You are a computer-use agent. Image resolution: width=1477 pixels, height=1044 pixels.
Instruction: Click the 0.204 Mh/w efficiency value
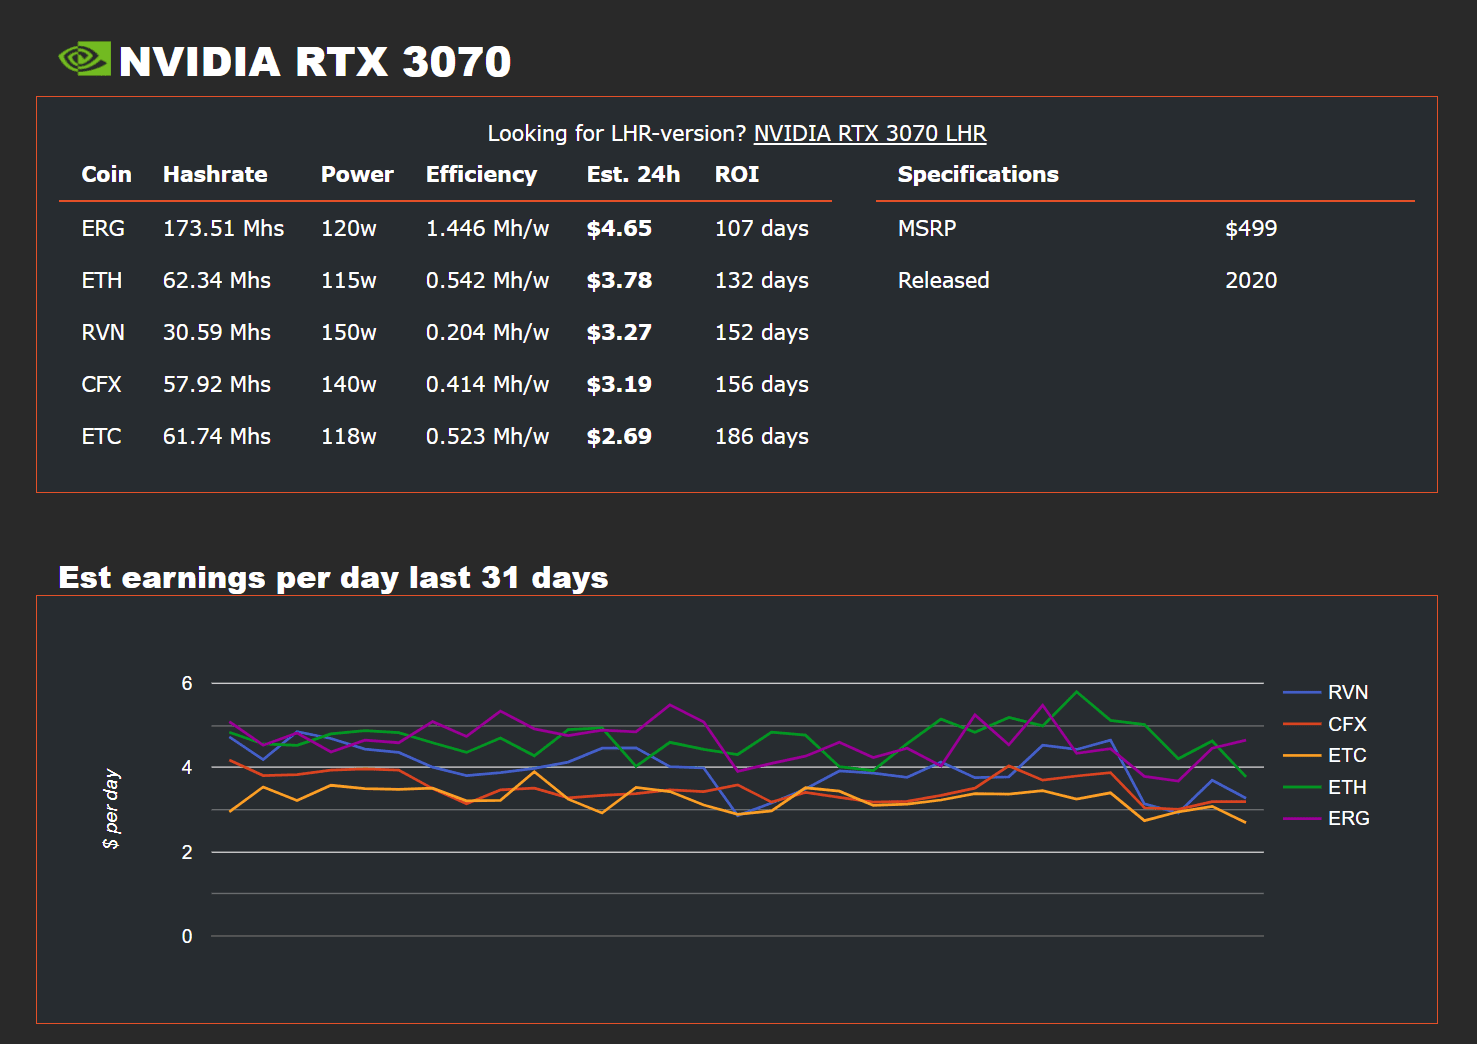coord(488,332)
